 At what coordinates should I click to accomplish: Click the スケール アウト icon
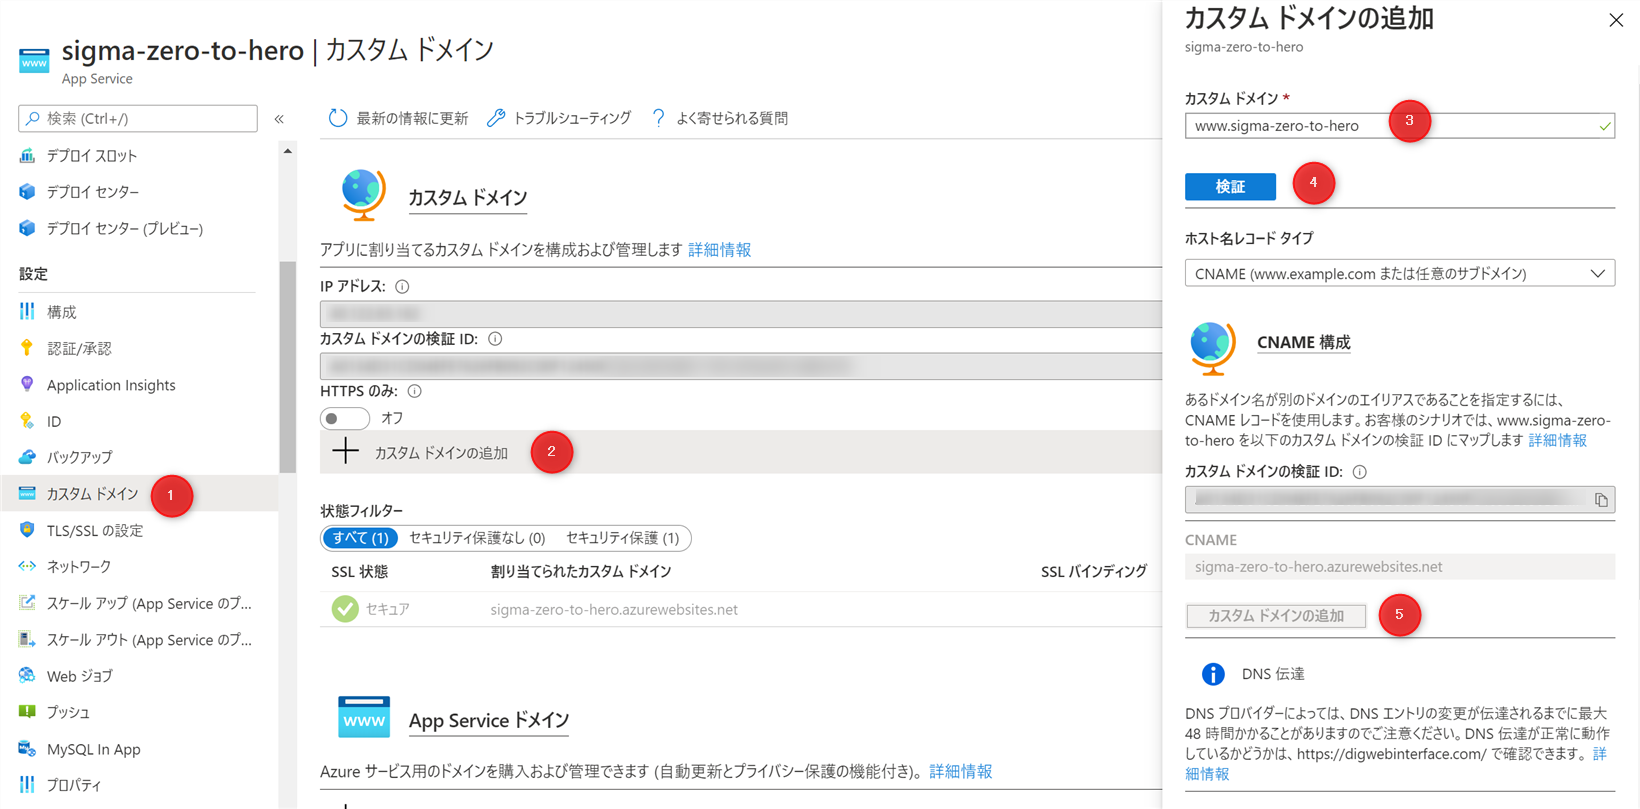[x=27, y=639]
